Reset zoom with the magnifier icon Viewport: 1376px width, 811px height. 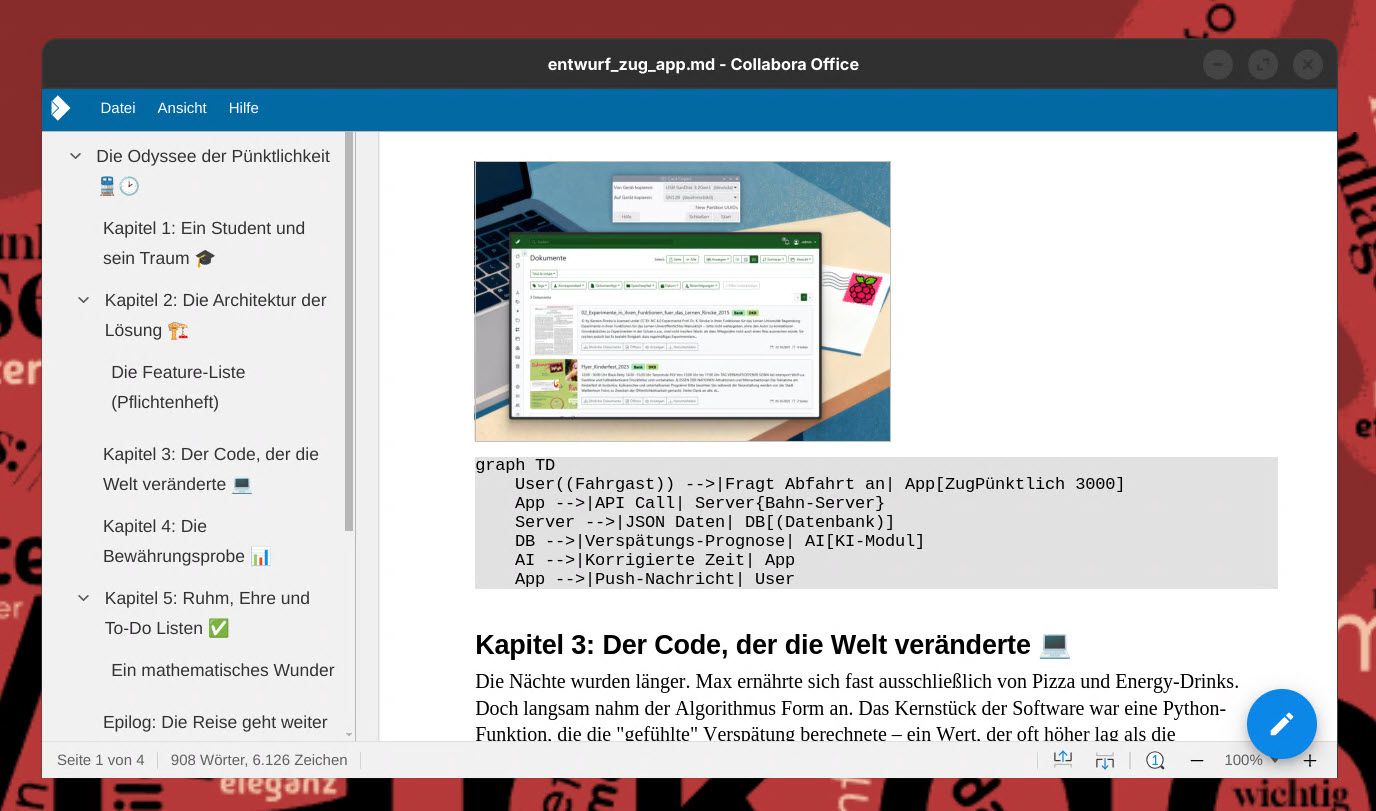tap(1155, 760)
